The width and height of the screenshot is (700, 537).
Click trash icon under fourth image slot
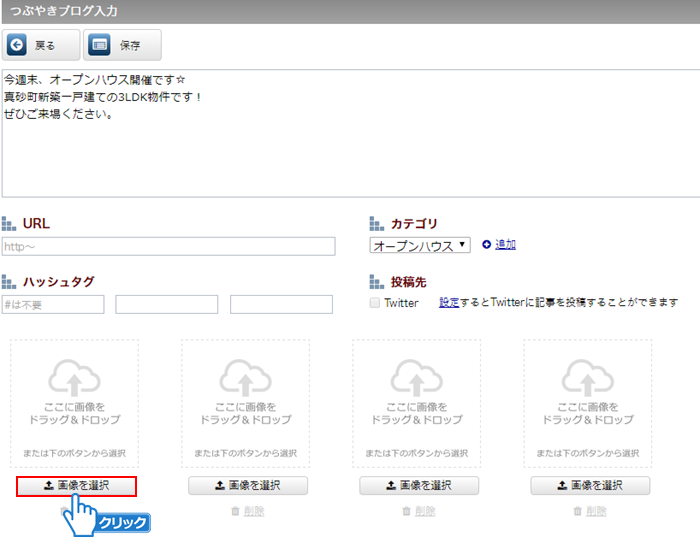(578, 511)
